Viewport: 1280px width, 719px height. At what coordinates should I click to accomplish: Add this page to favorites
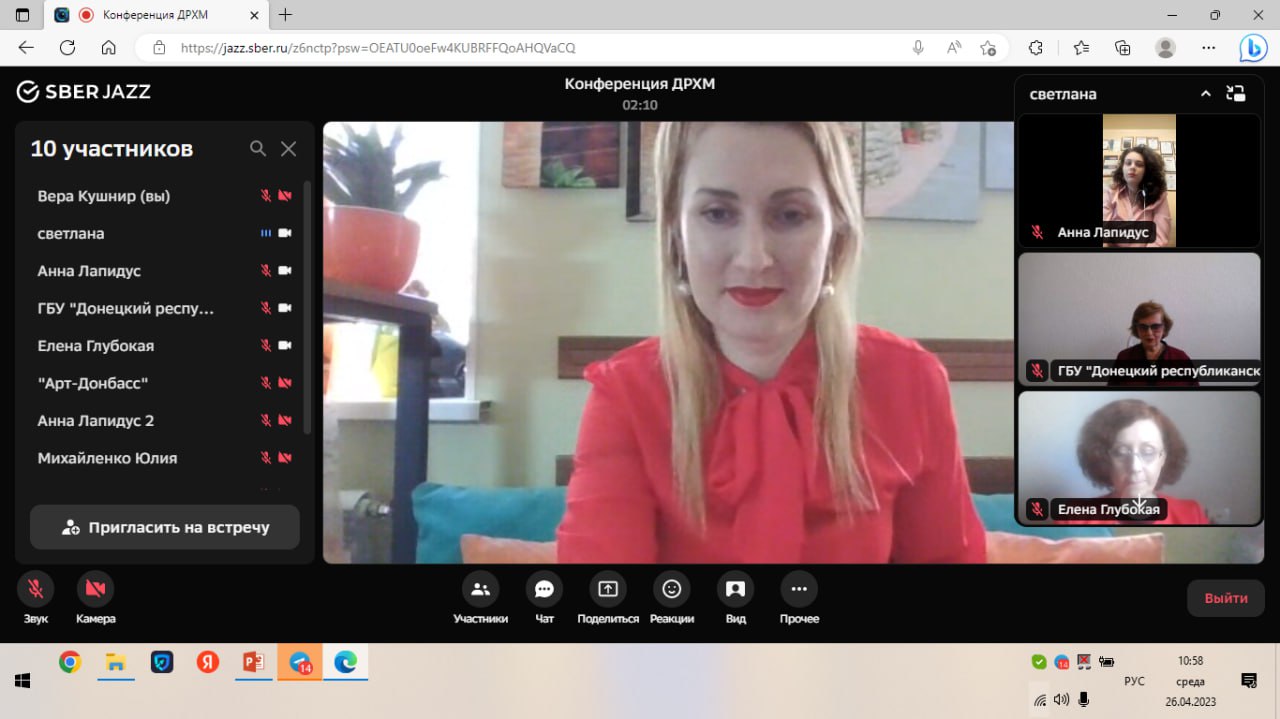(x=988, y=48)
